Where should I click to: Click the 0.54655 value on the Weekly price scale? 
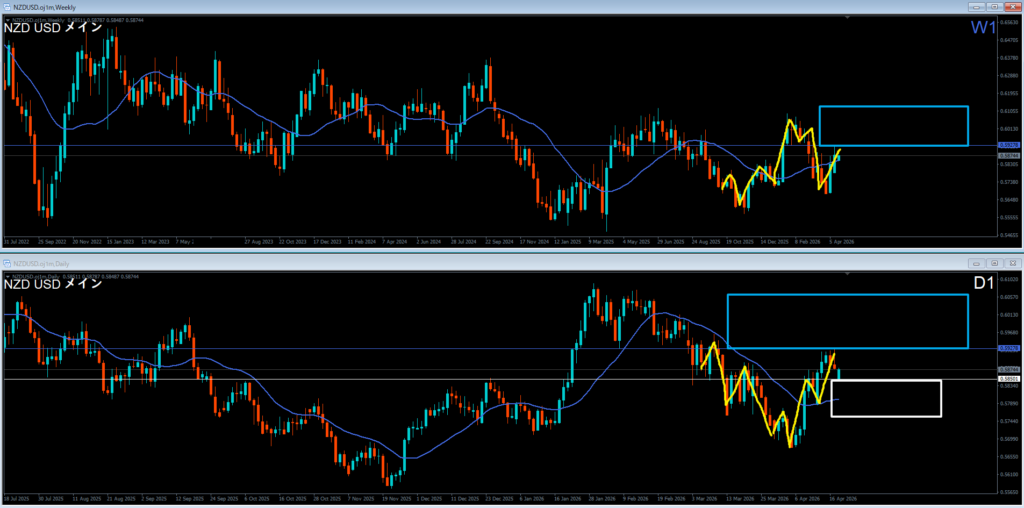pos(1009,234)
